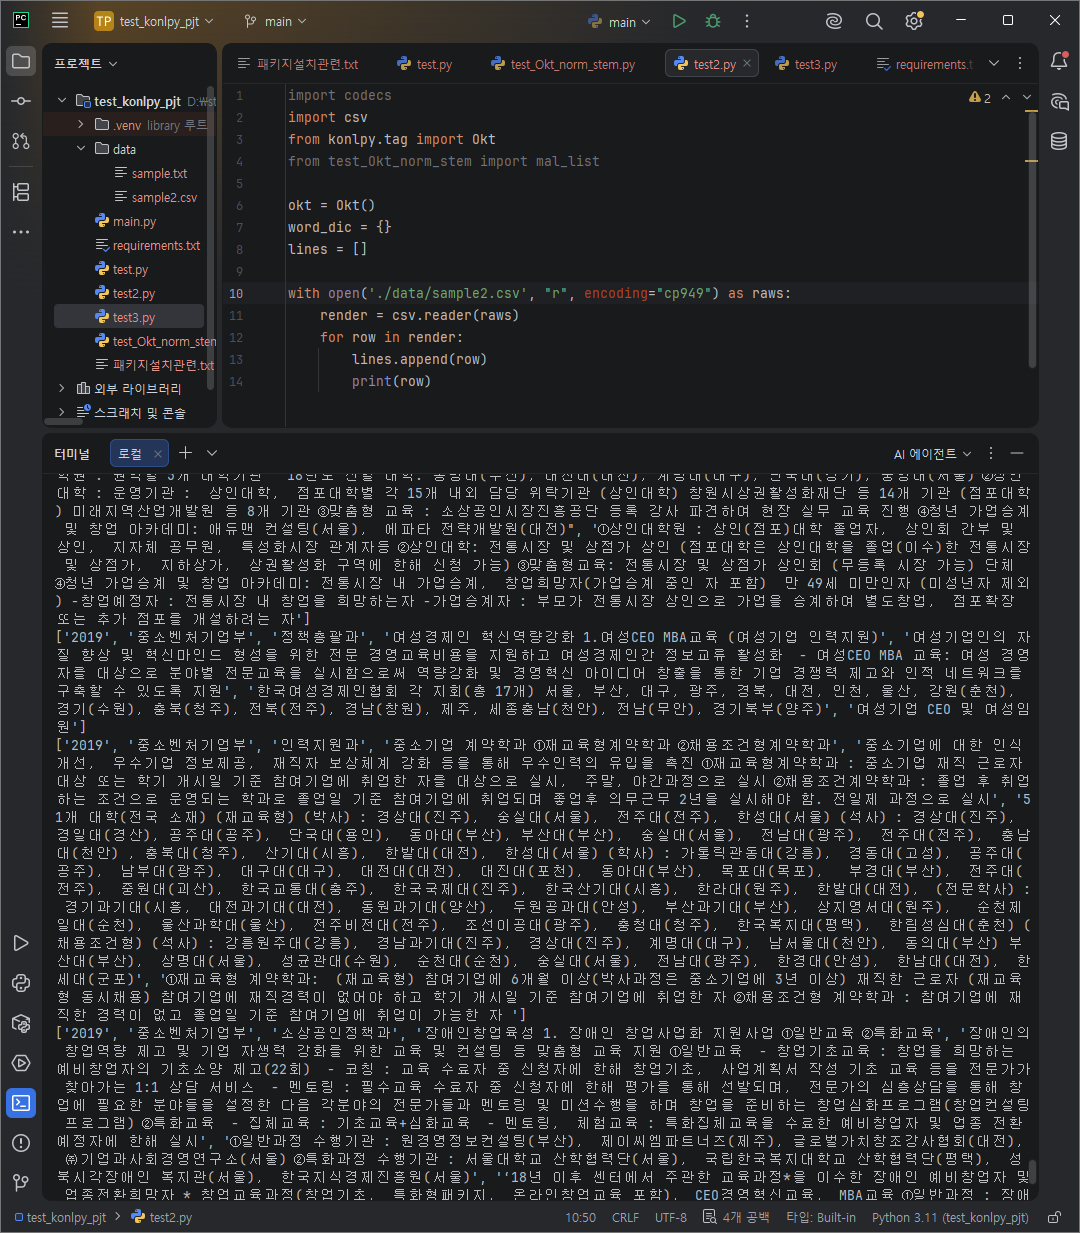Screen dimensions: 1080x1233
Task: Open run configuration main dropdown
Action: click(620, 21)
